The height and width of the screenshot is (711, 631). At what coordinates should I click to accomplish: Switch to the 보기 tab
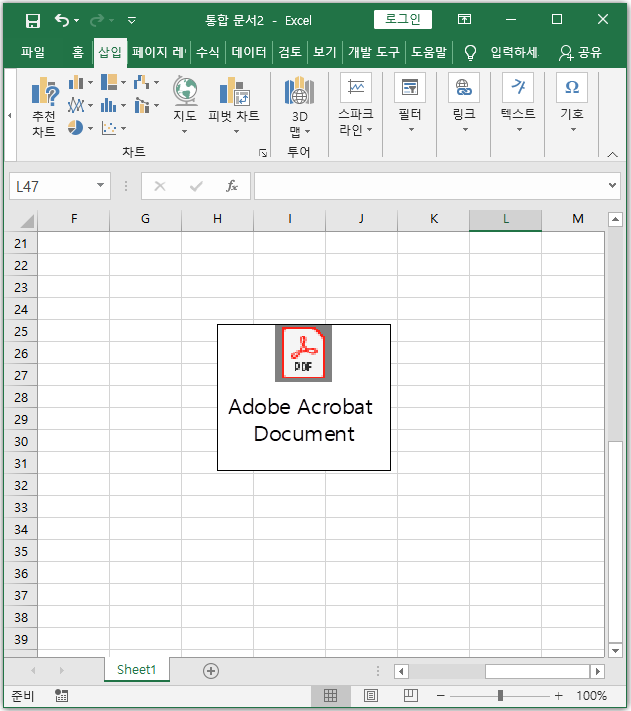click(325, 52)
